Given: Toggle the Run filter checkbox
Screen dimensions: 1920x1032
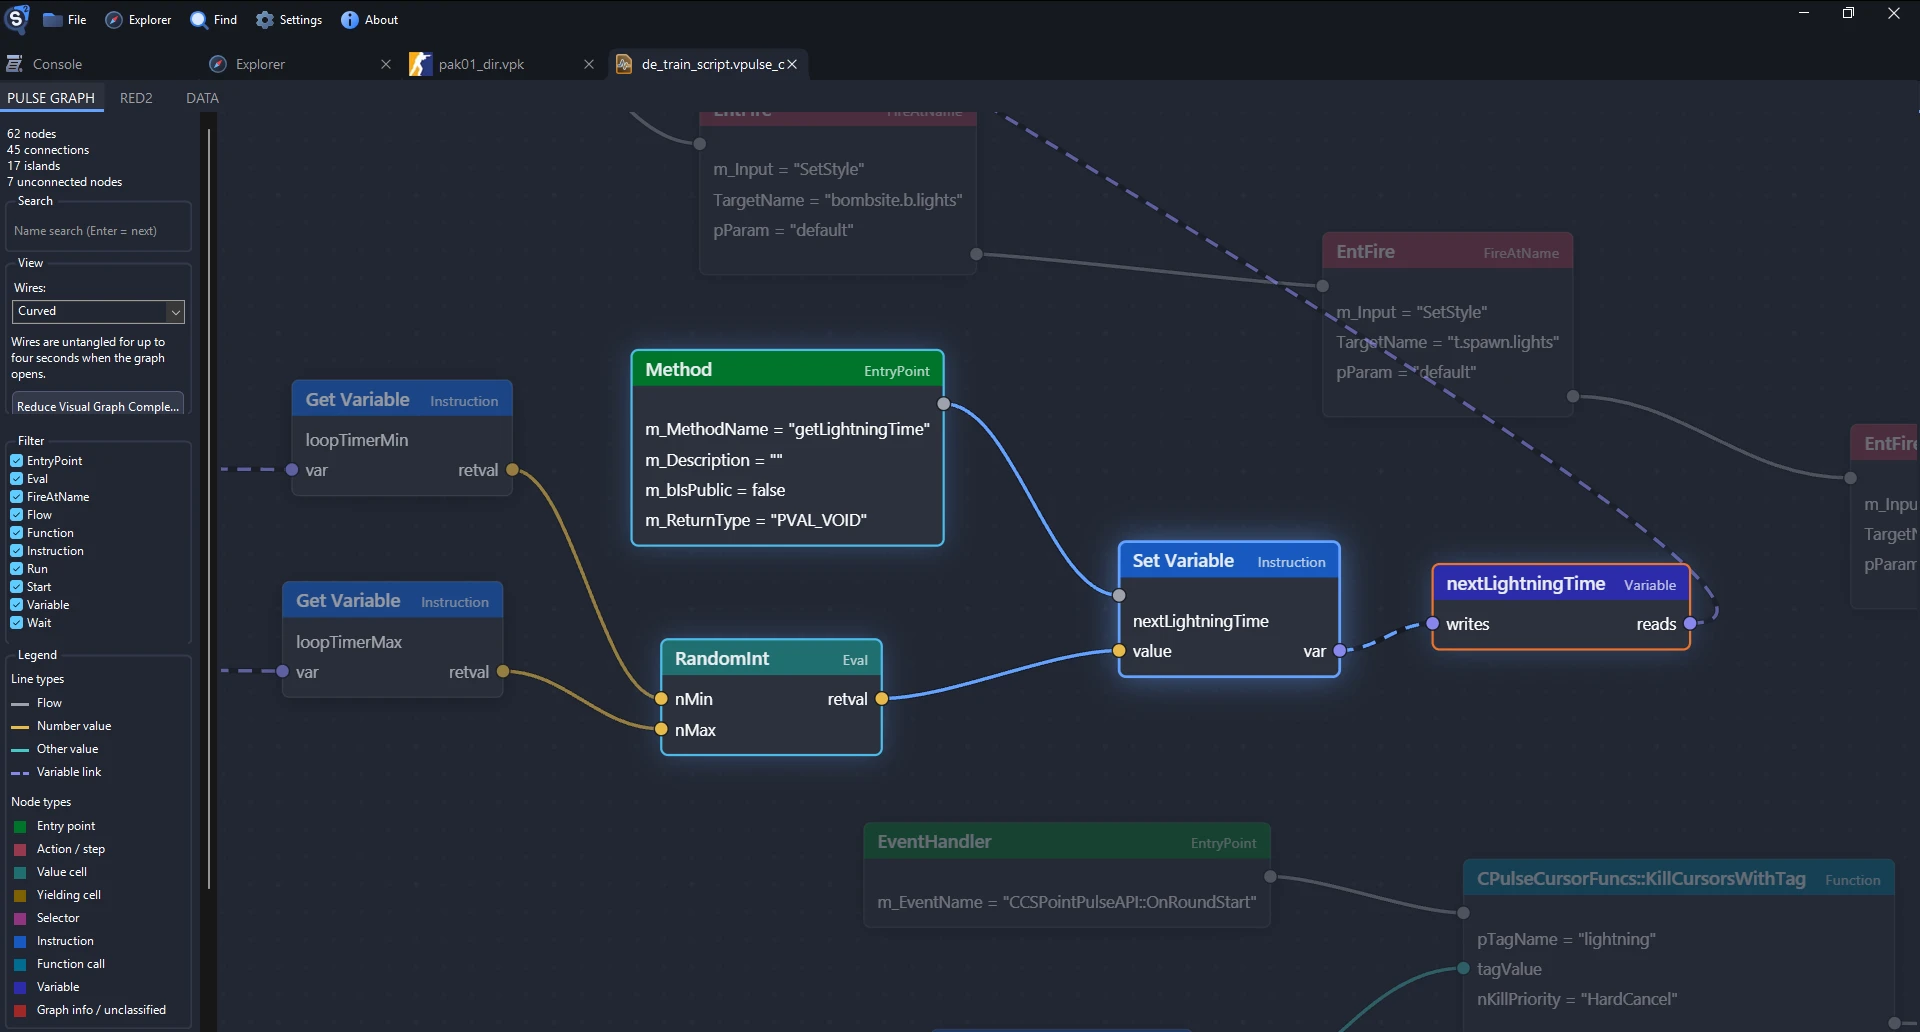Looking at the screenshot, I should pyautogui.click(x=17, y=569).
